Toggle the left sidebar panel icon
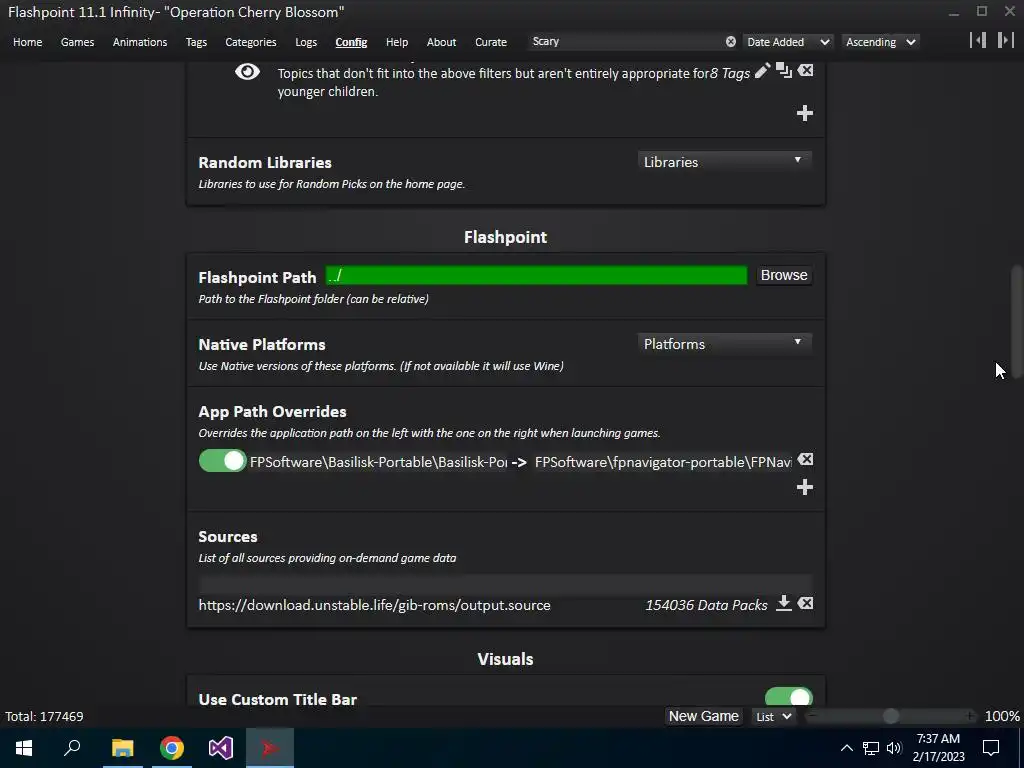 pyautogui.click(x=978, y=40)
